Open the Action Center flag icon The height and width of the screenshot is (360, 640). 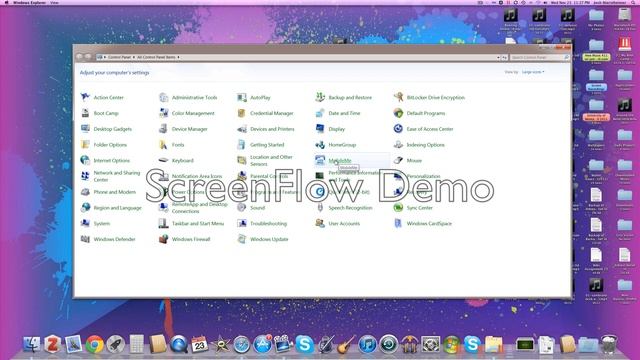pyautogui.click(x=85, y=97)
